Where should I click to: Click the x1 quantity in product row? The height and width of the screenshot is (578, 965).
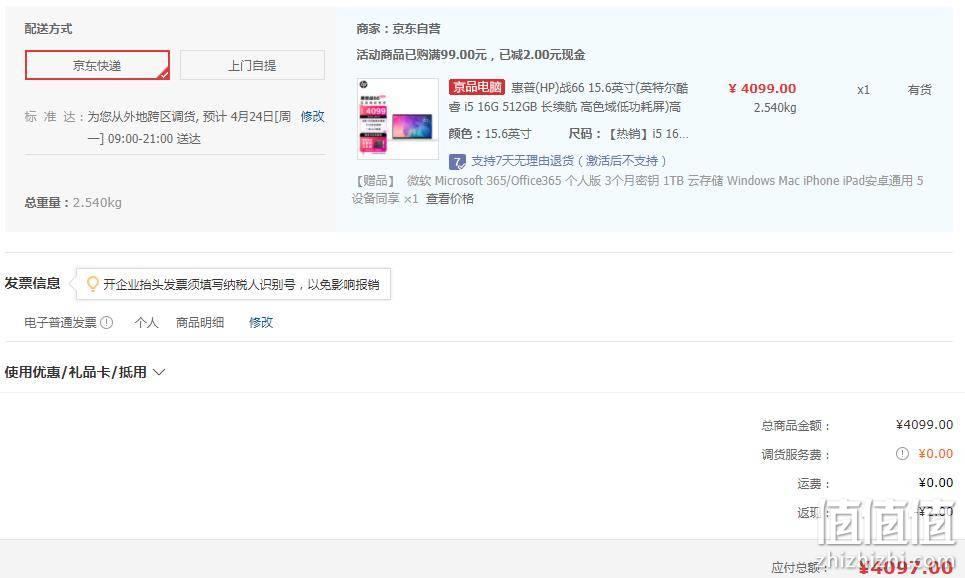pos(863,90)
